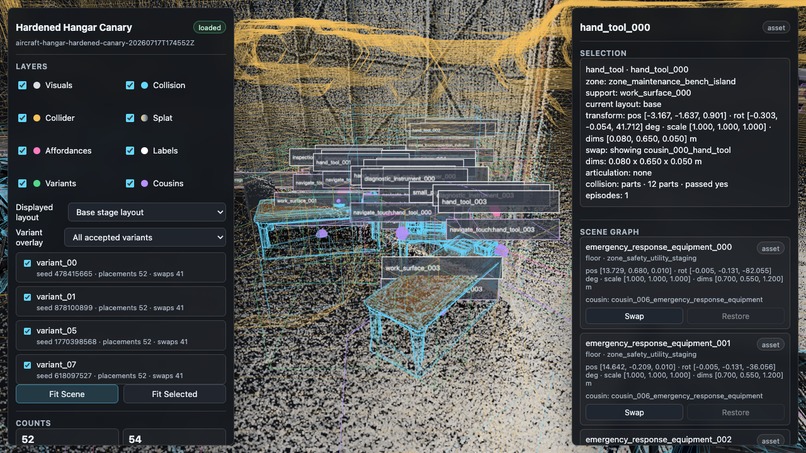Click asset badge of emergency_response_equipment_001
The height and width of the screenshot is (453, 806).
coord(770,345)
